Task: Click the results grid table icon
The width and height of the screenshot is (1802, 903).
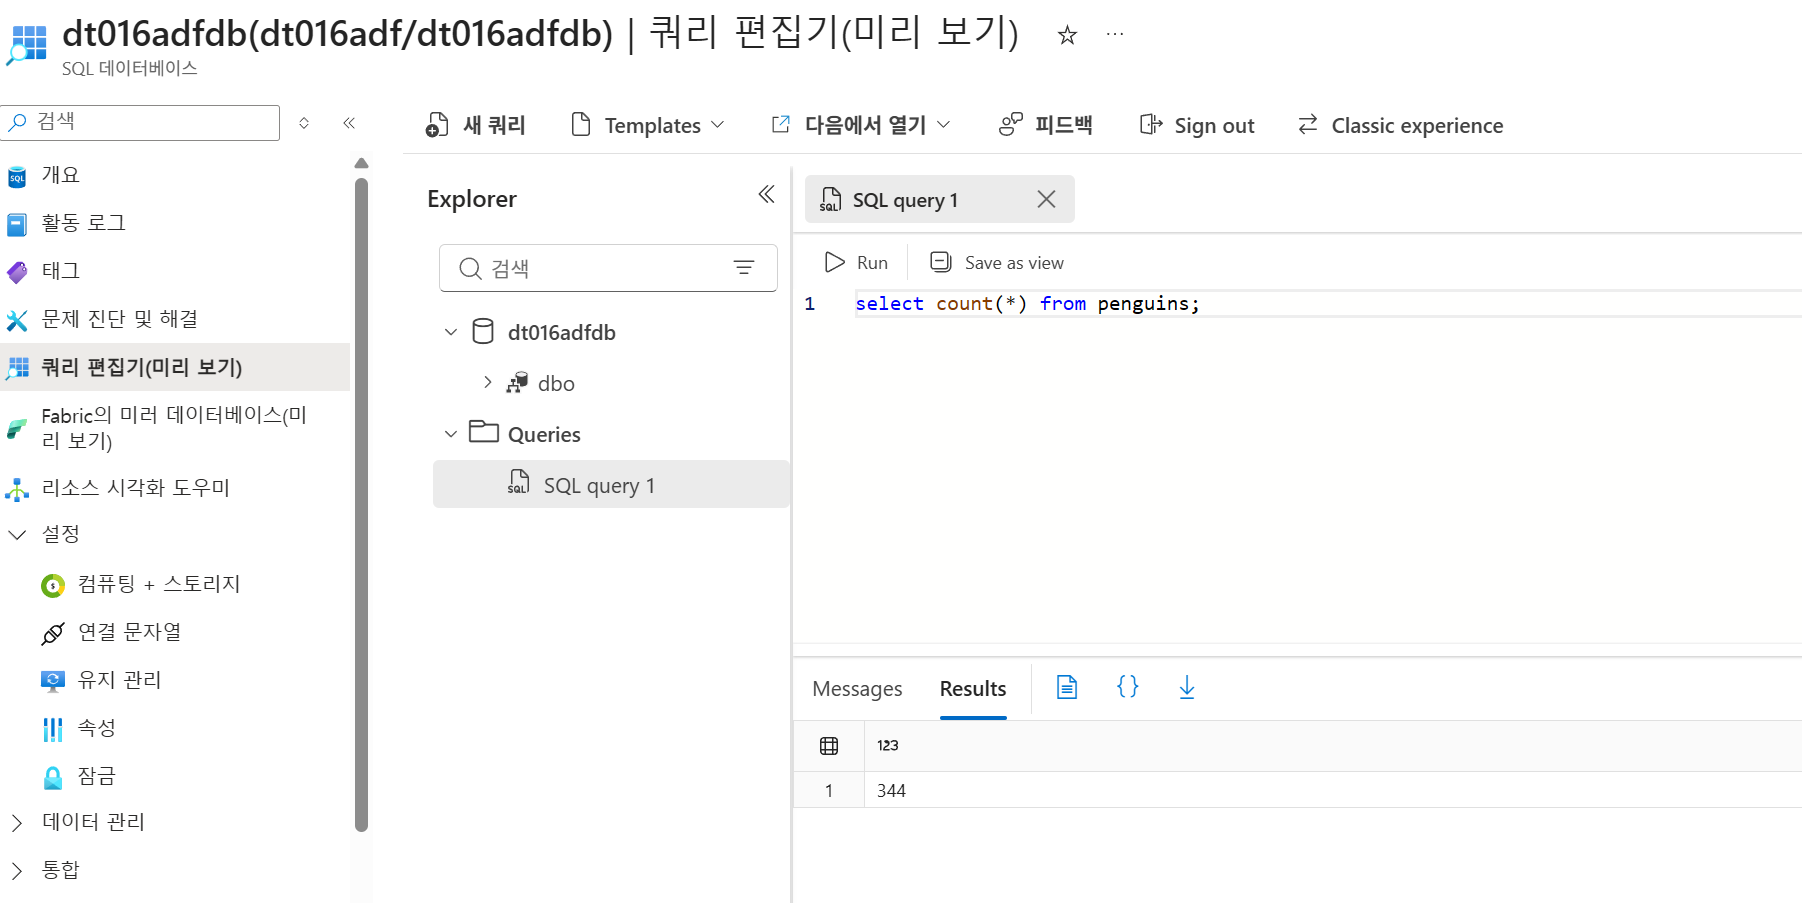Action: pyautogui.click(x=829, y=746)
